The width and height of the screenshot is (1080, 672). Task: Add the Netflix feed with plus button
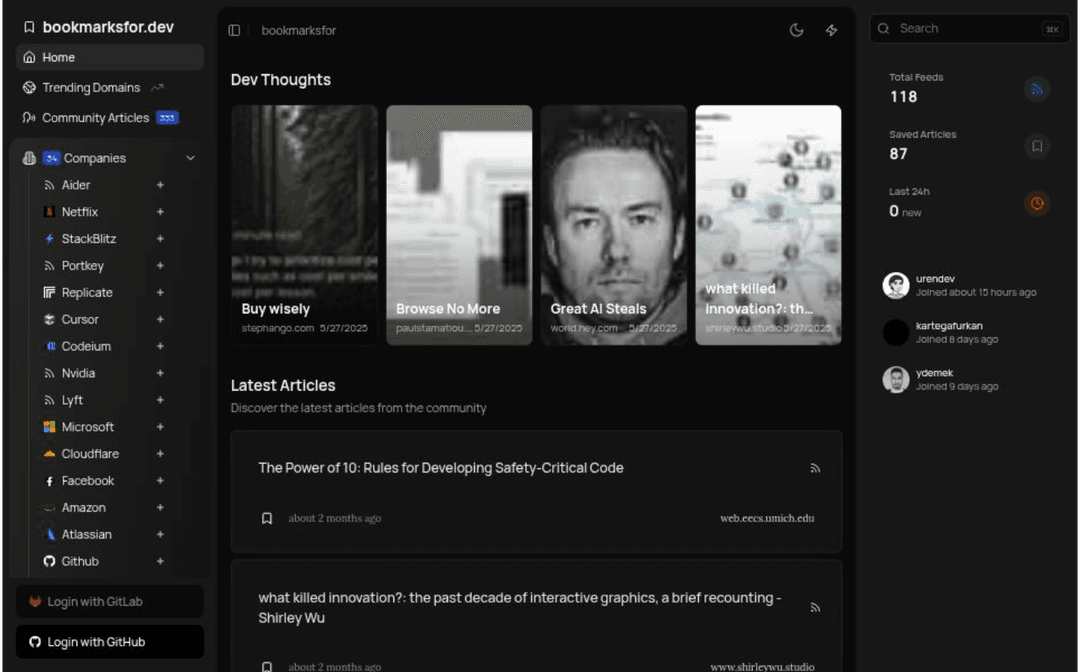click(160, 212)
